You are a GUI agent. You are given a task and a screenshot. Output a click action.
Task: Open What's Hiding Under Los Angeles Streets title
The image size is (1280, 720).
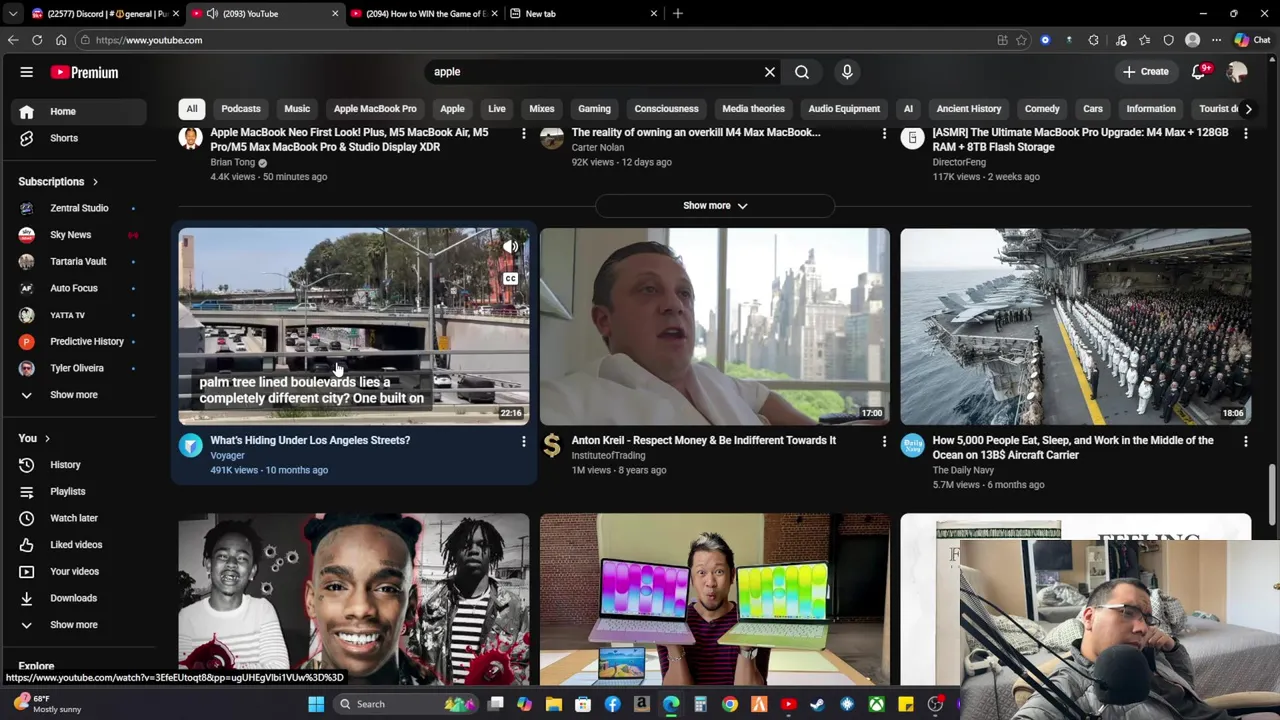pyautogui.click(x=310, y=440)
